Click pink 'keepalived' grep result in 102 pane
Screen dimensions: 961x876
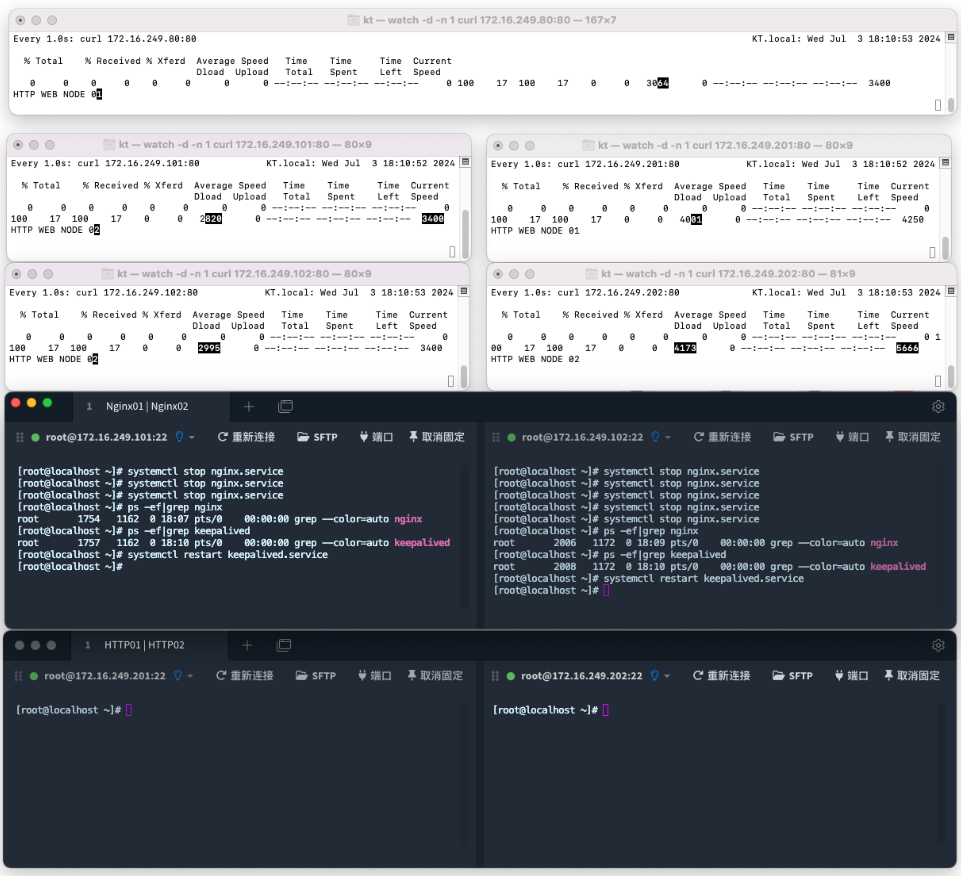pos(898,566)
